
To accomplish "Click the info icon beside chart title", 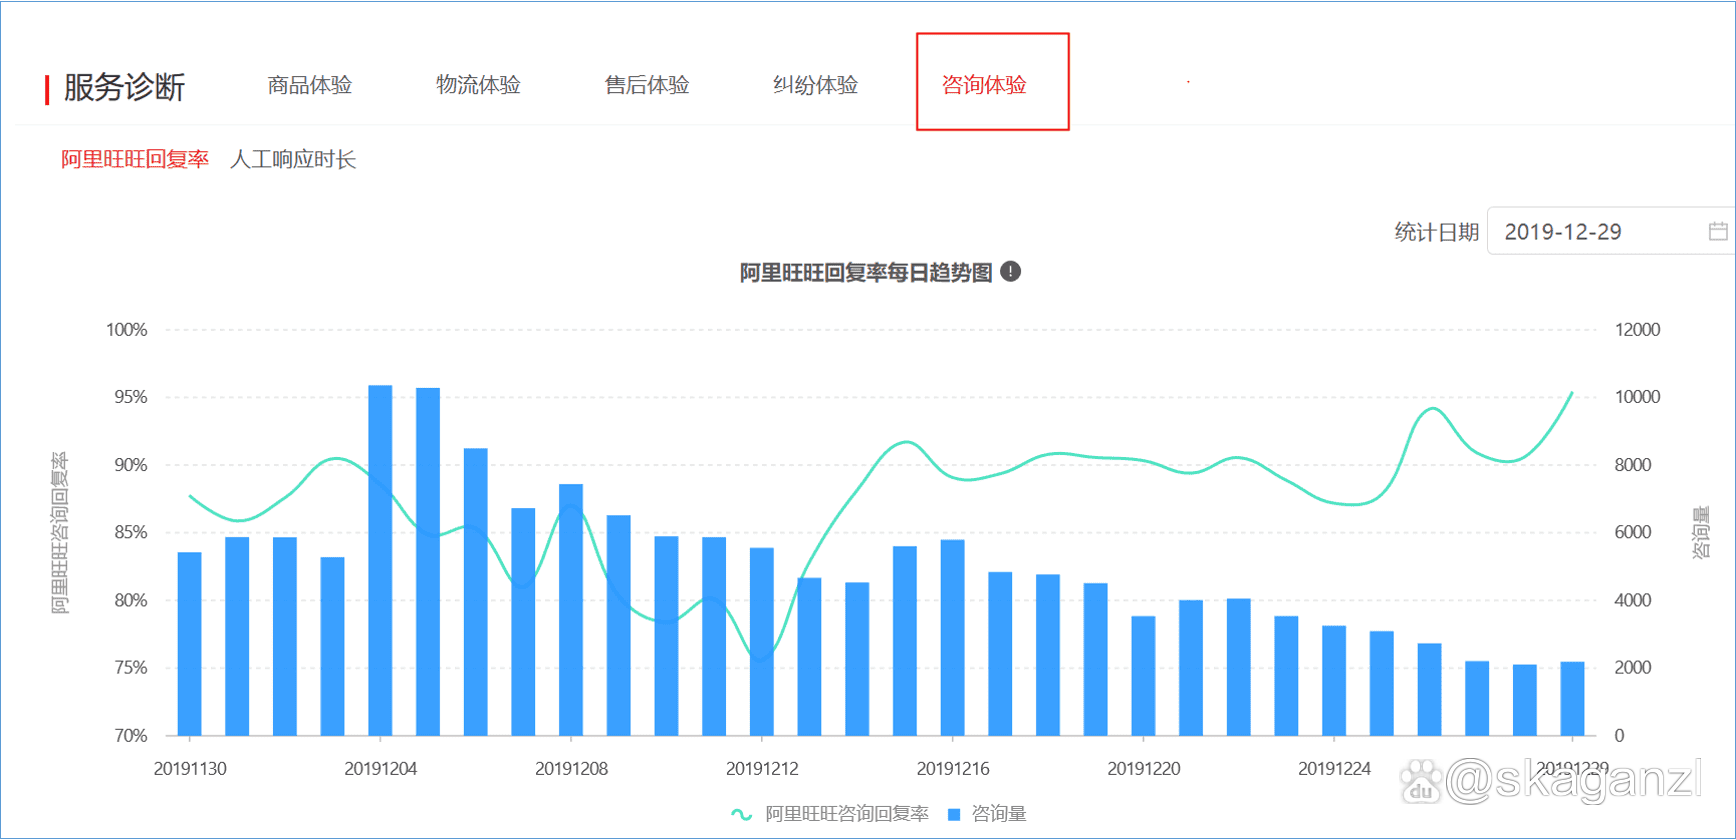I will click(x=1011, y=271).
